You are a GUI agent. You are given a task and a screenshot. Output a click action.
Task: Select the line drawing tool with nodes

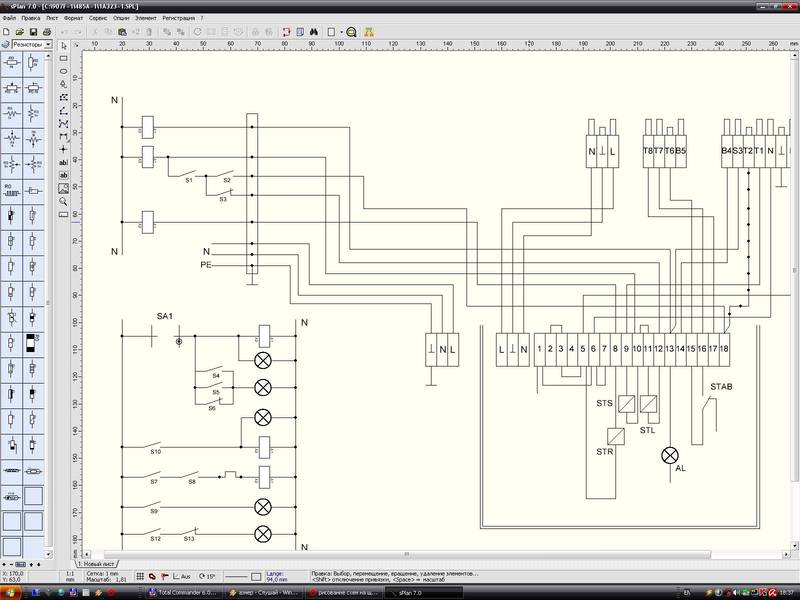click(64, 110)
